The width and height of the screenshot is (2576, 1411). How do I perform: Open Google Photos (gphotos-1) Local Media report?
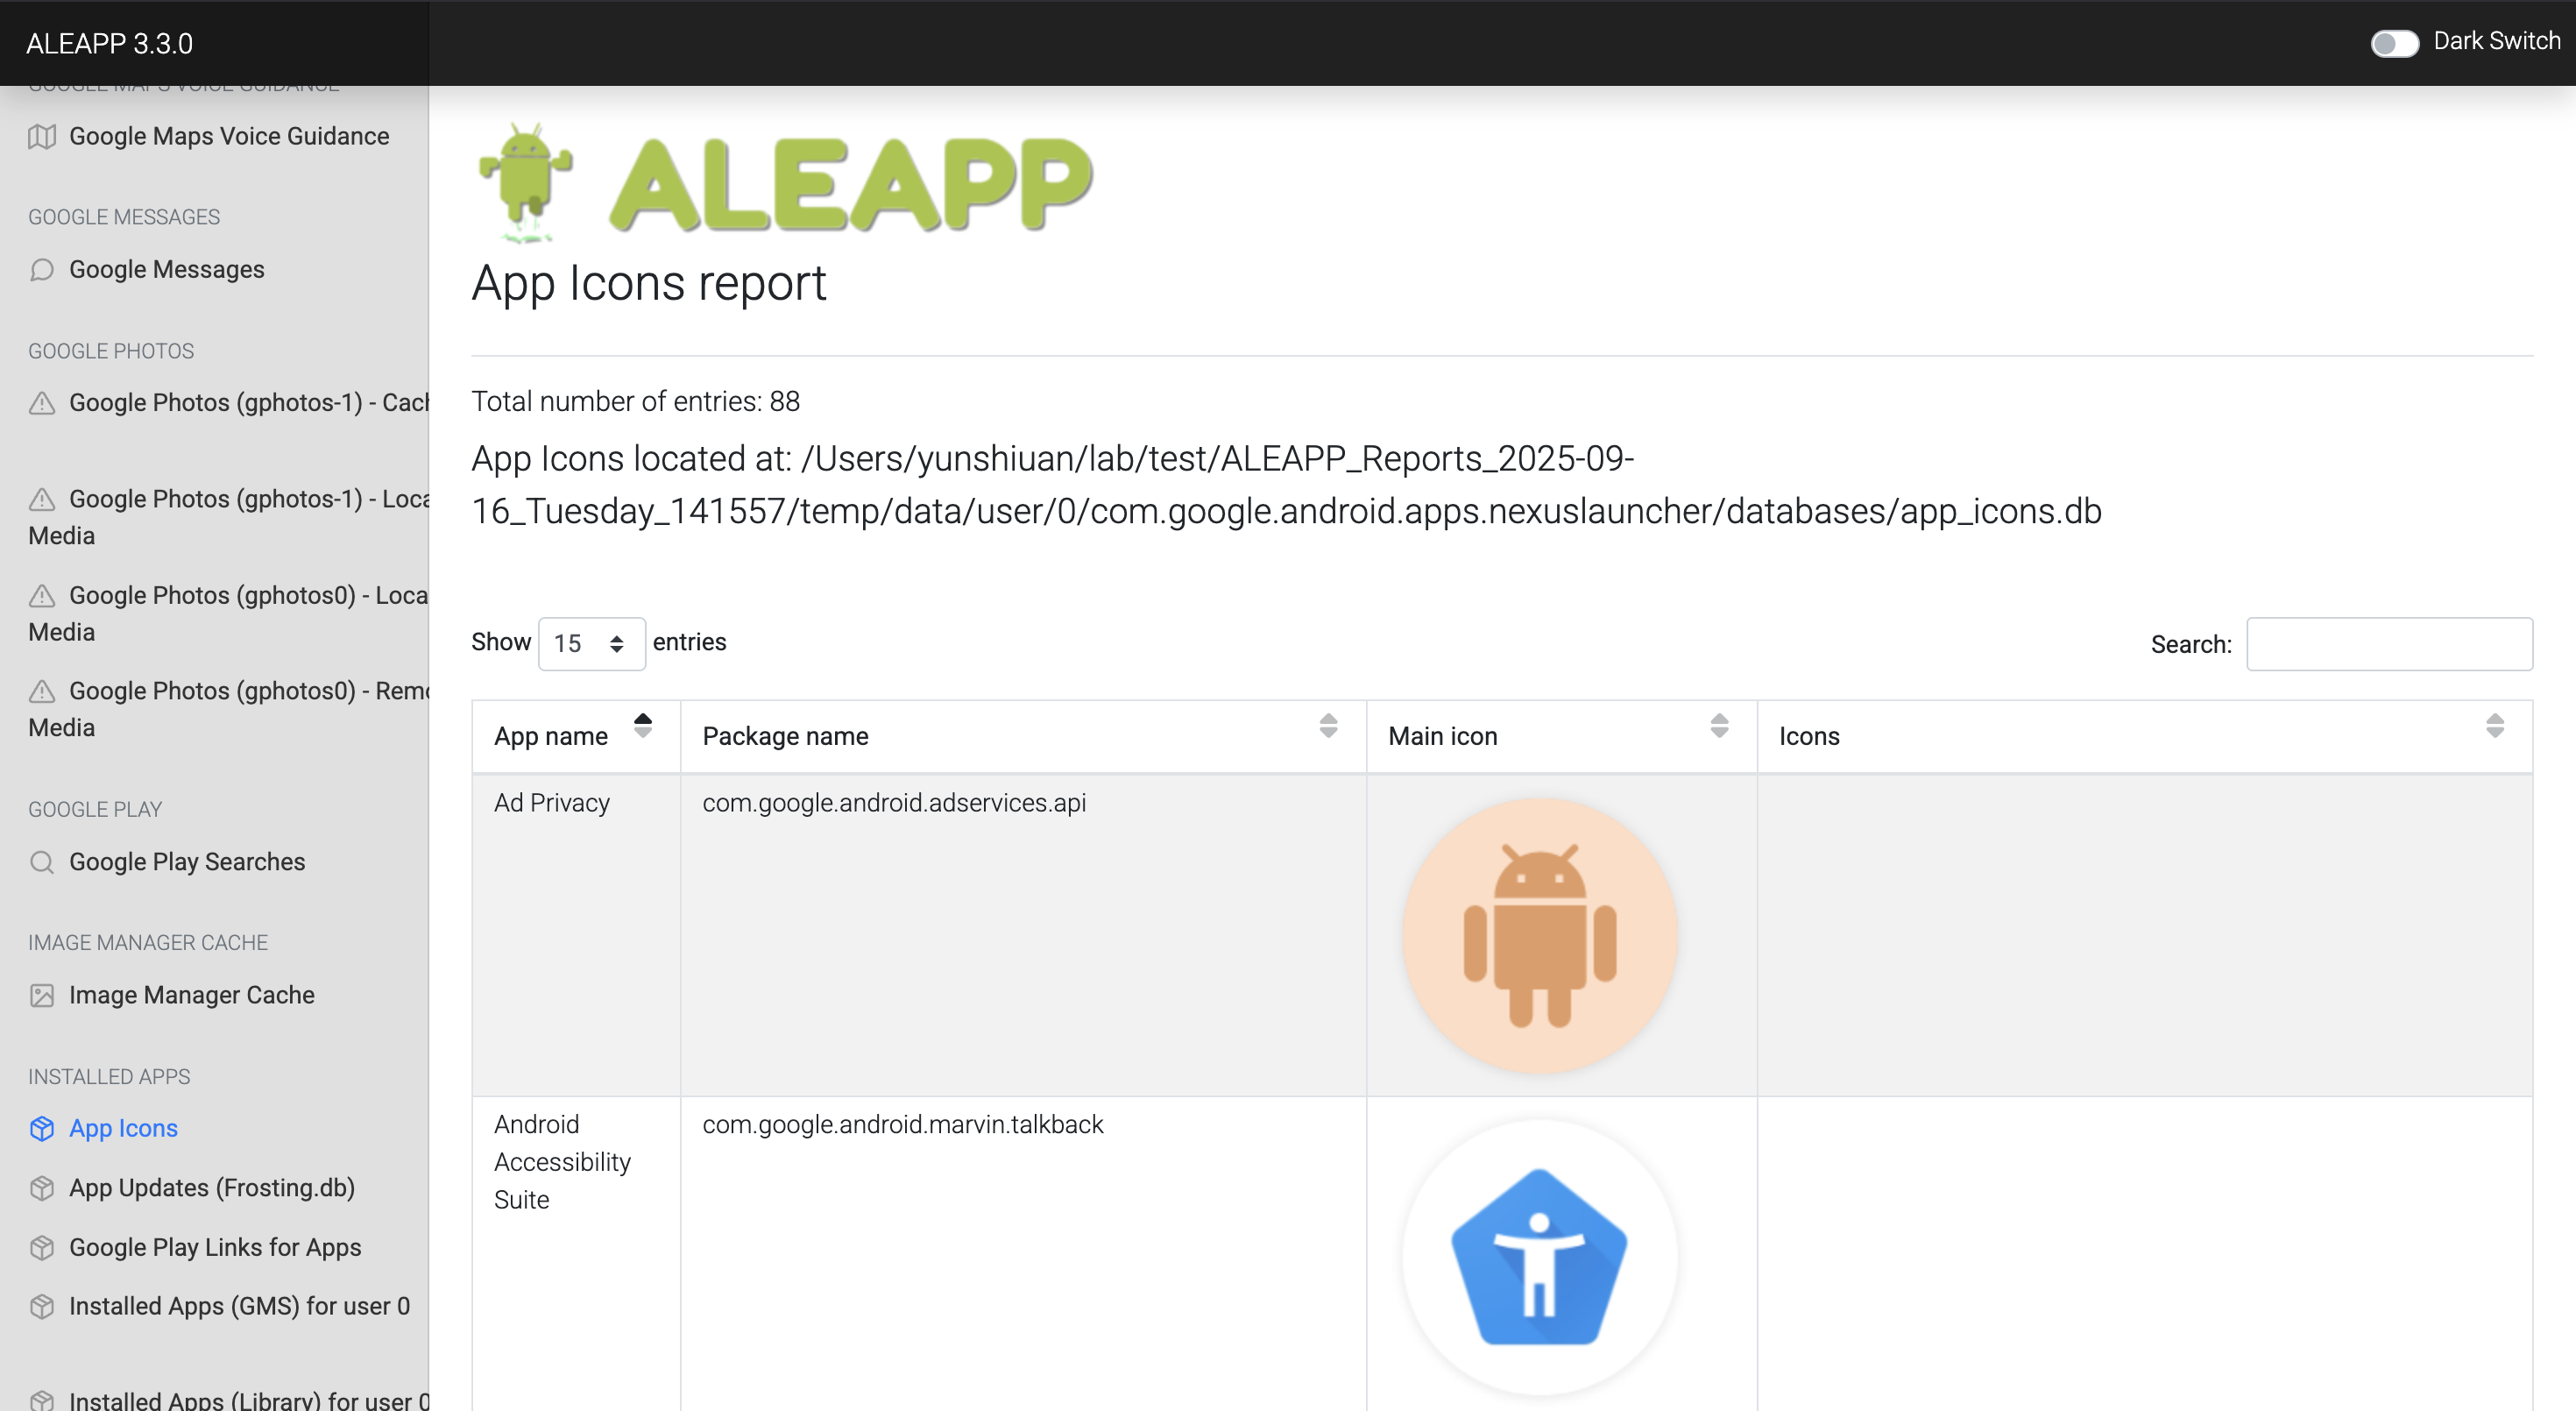[x=229, y=517]
